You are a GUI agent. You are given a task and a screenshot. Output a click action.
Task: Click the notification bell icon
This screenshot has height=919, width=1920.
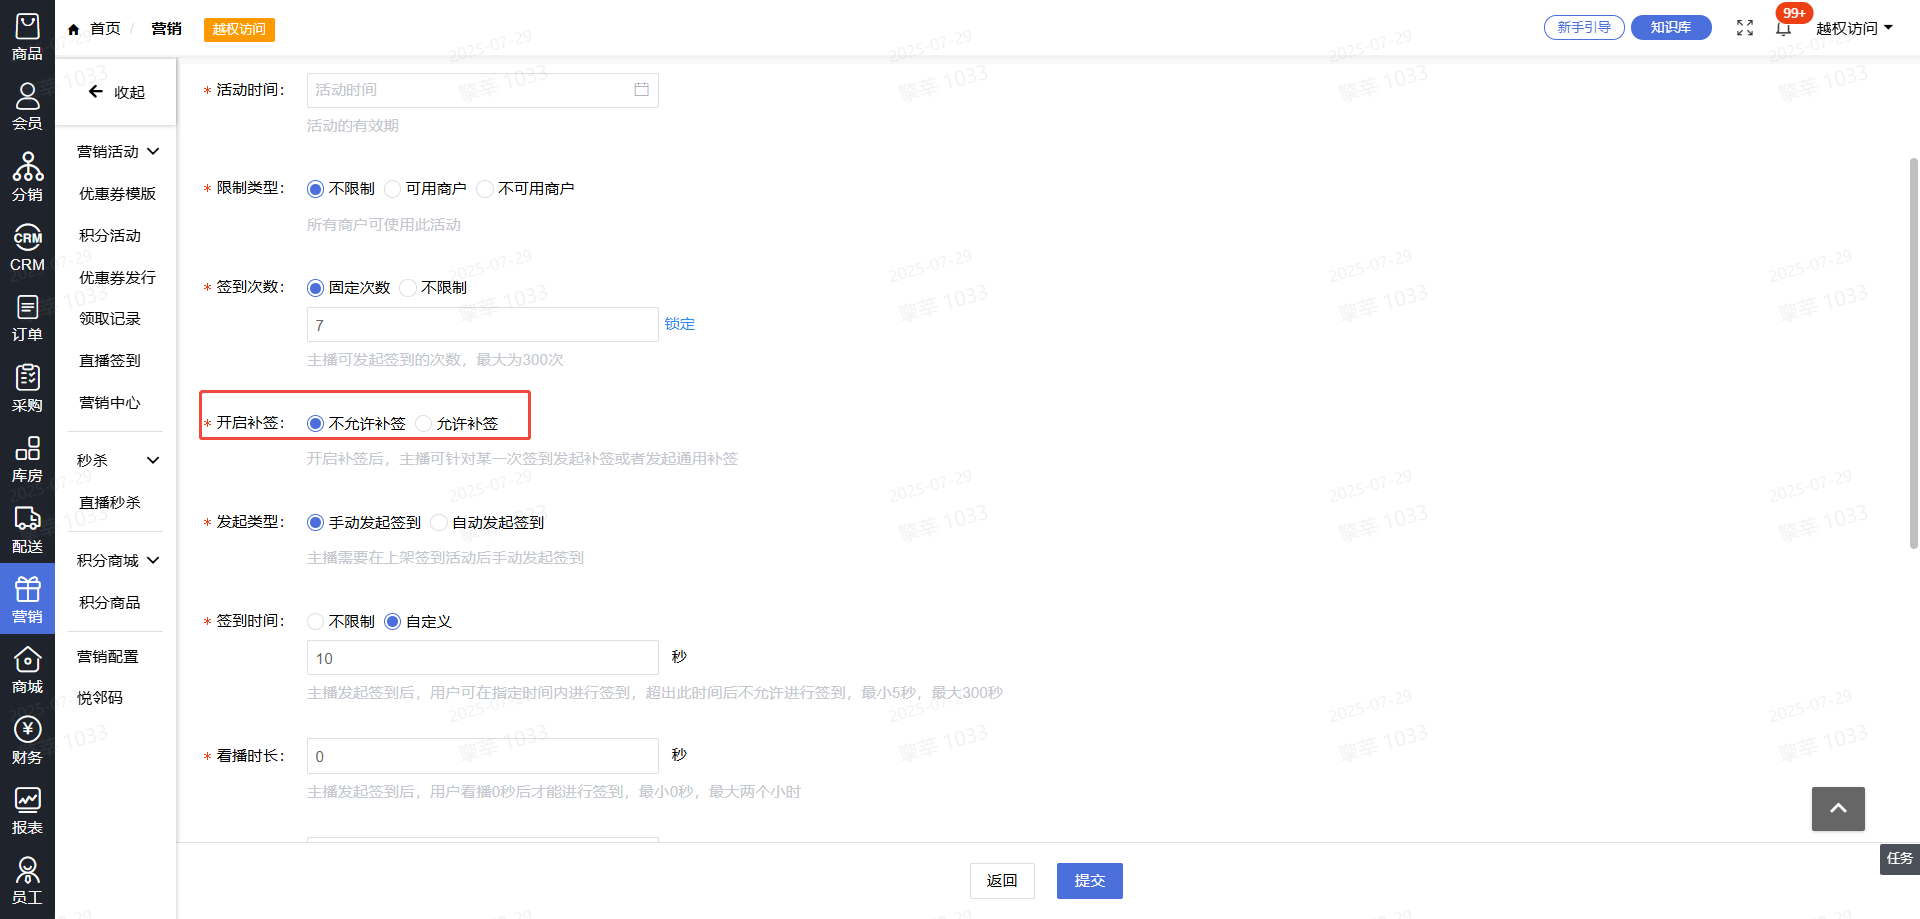pos(1783,28)
